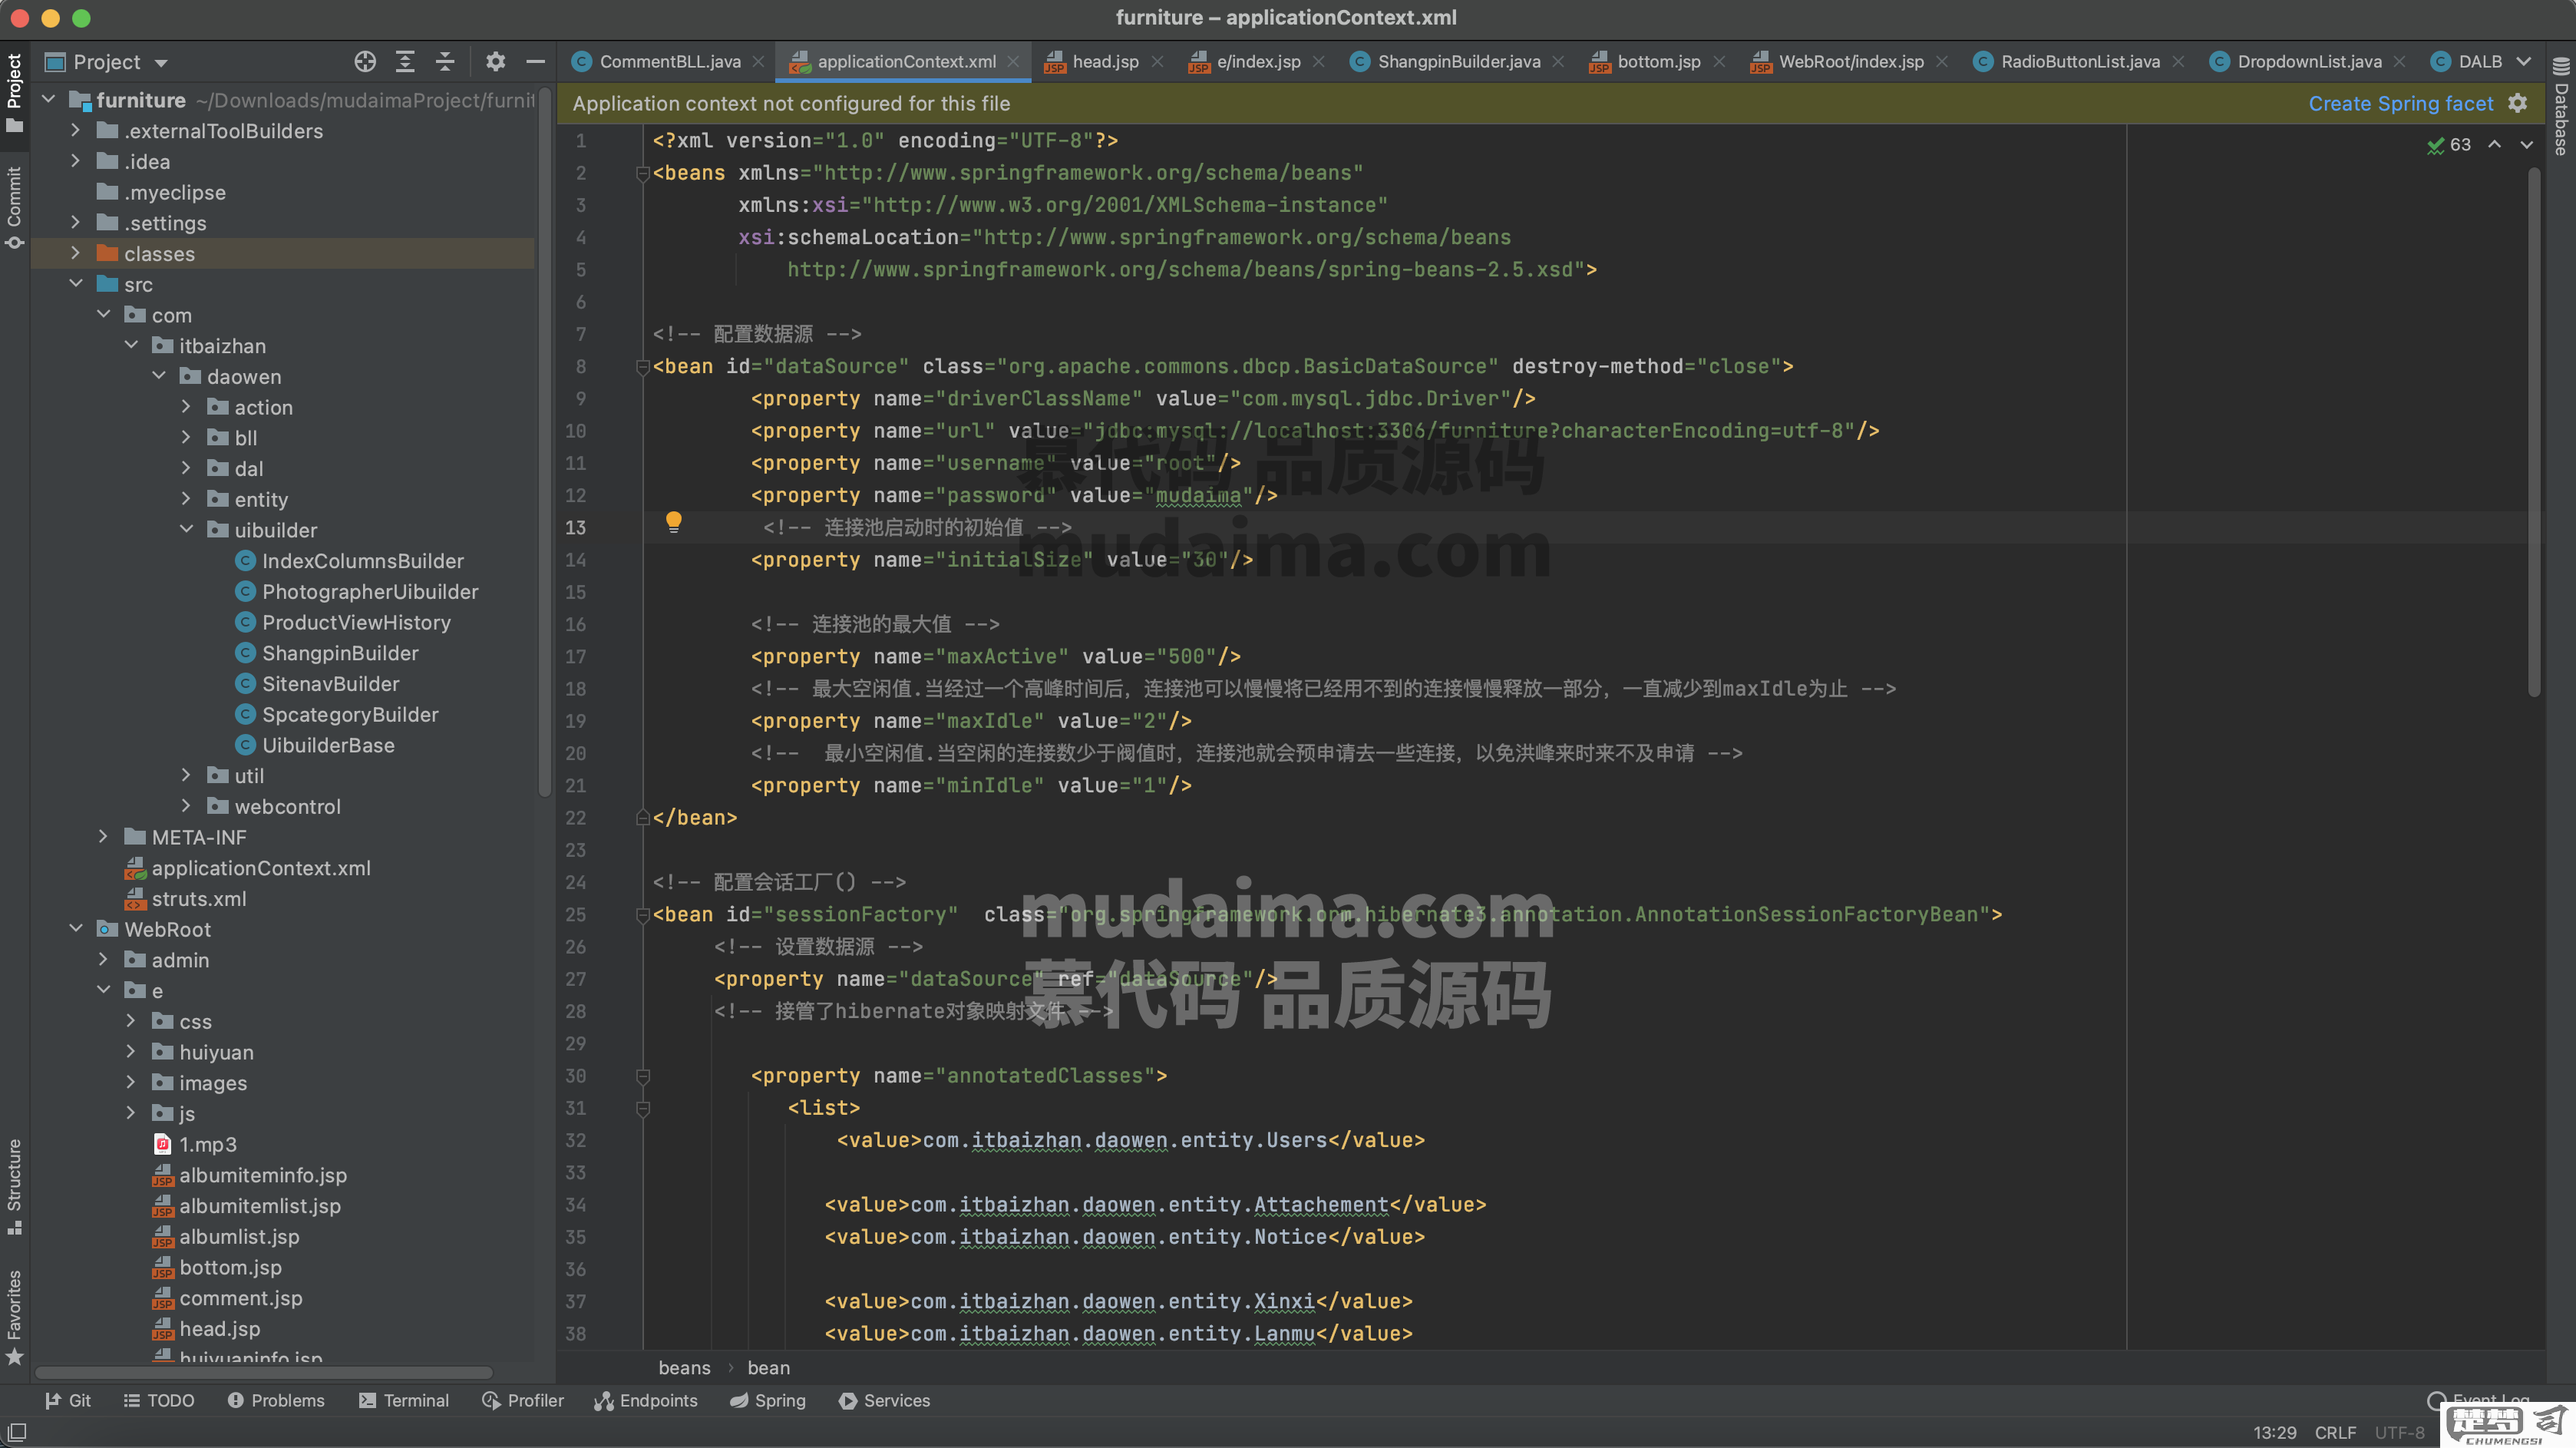This screenshot has height=1448, width=2576.
Task: Collapse the WebRoot folder
Action: pos(76,929)
